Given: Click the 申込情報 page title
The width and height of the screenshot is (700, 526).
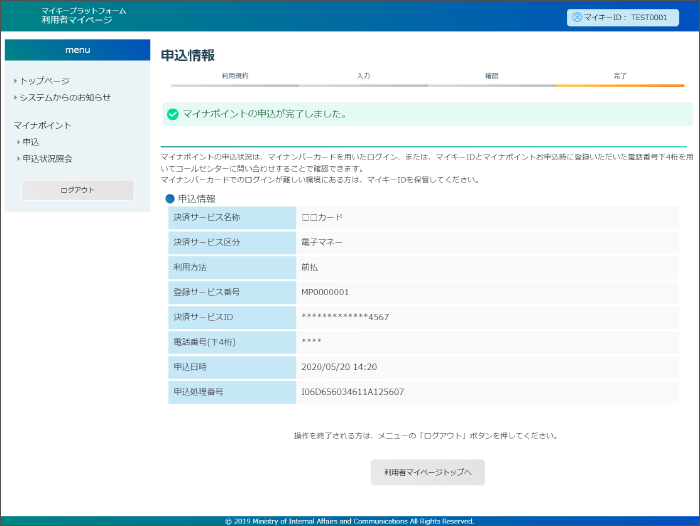Looking at the screenshot, I should coord(188,55).
